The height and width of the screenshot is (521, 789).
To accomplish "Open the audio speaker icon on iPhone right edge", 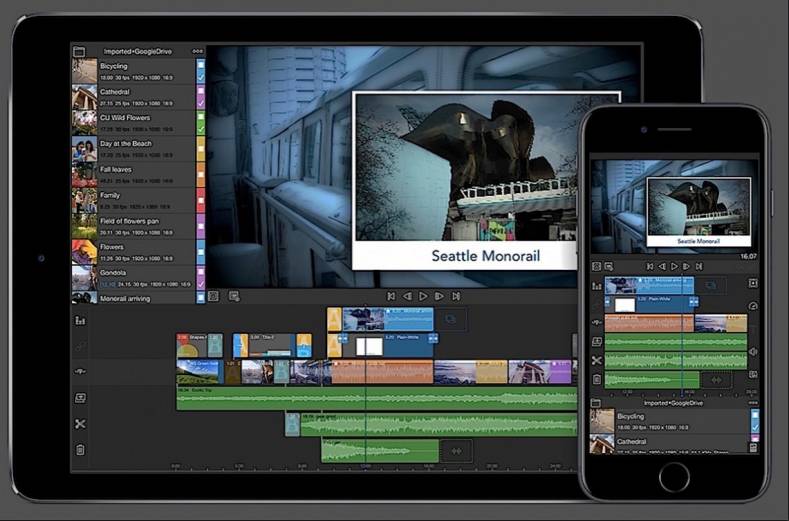I will pos(753,352).
